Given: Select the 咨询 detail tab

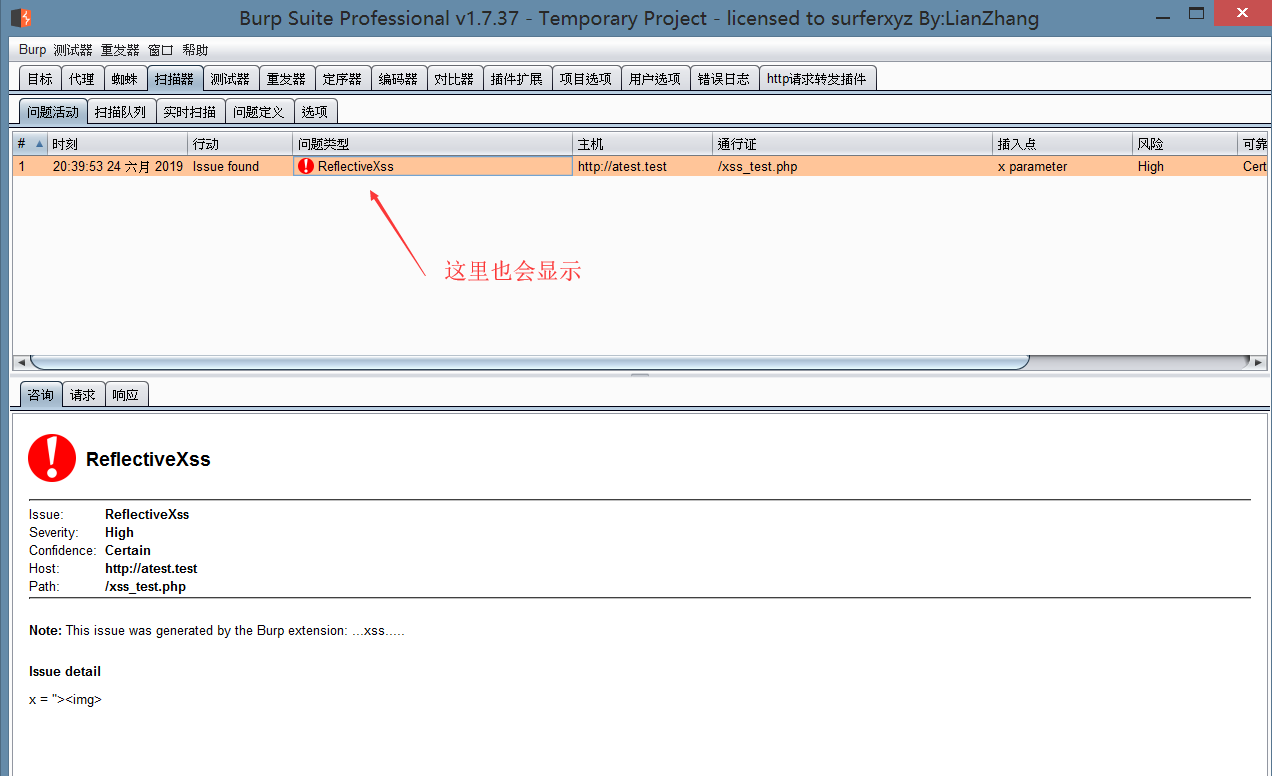Looking at the screenshot, I should [41, 395].
